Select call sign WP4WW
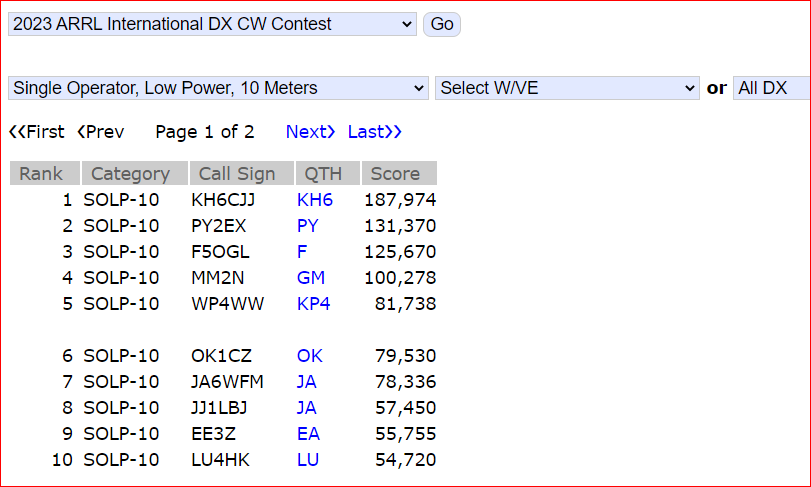This screenshot has width=811, height=487. 228,303
